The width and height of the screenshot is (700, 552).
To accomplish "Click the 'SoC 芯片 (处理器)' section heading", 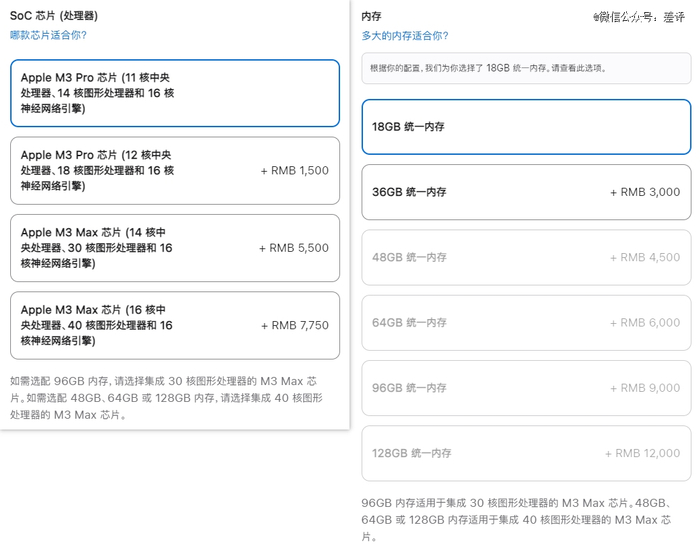I will pyautogui.click(x=54, y=16).
